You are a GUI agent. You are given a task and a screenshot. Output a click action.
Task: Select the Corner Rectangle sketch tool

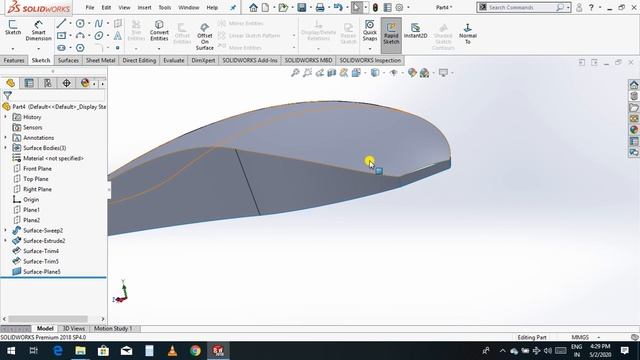[x=61, y=36]
